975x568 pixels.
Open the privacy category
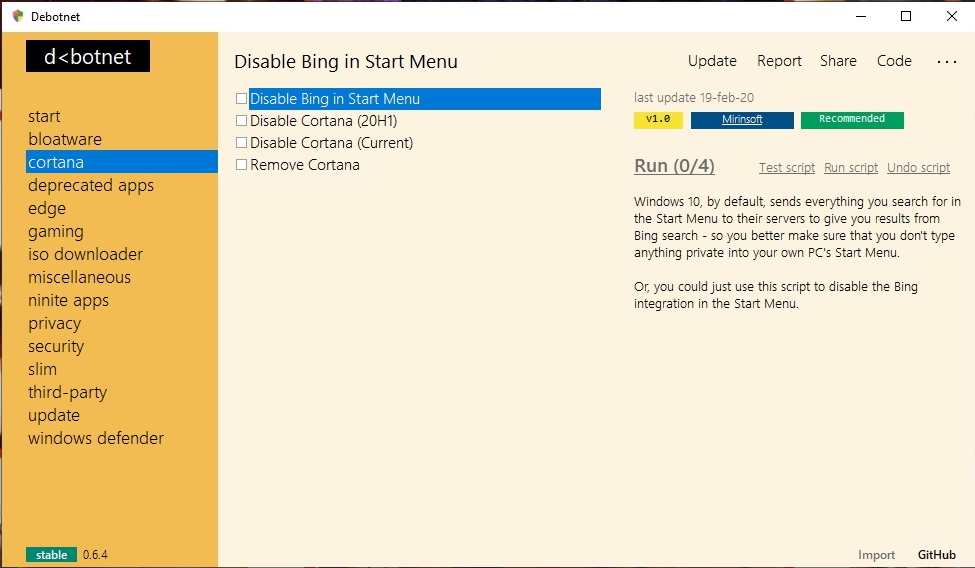point(54,324)
